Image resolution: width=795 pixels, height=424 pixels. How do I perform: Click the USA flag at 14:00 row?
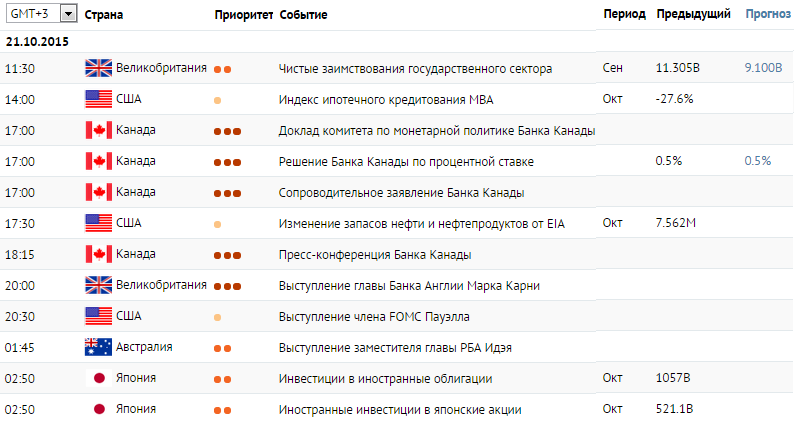tap(98, 99)
